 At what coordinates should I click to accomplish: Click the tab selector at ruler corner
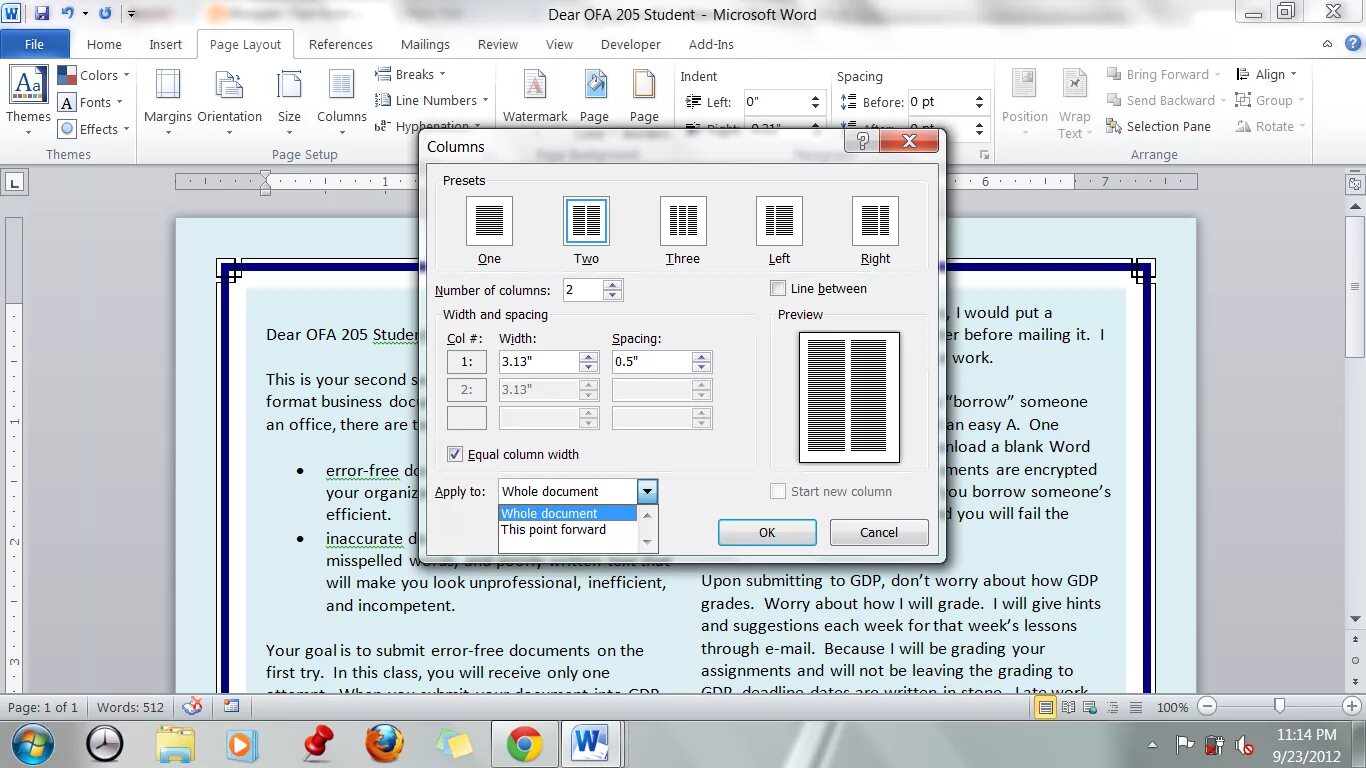[15, 182]
